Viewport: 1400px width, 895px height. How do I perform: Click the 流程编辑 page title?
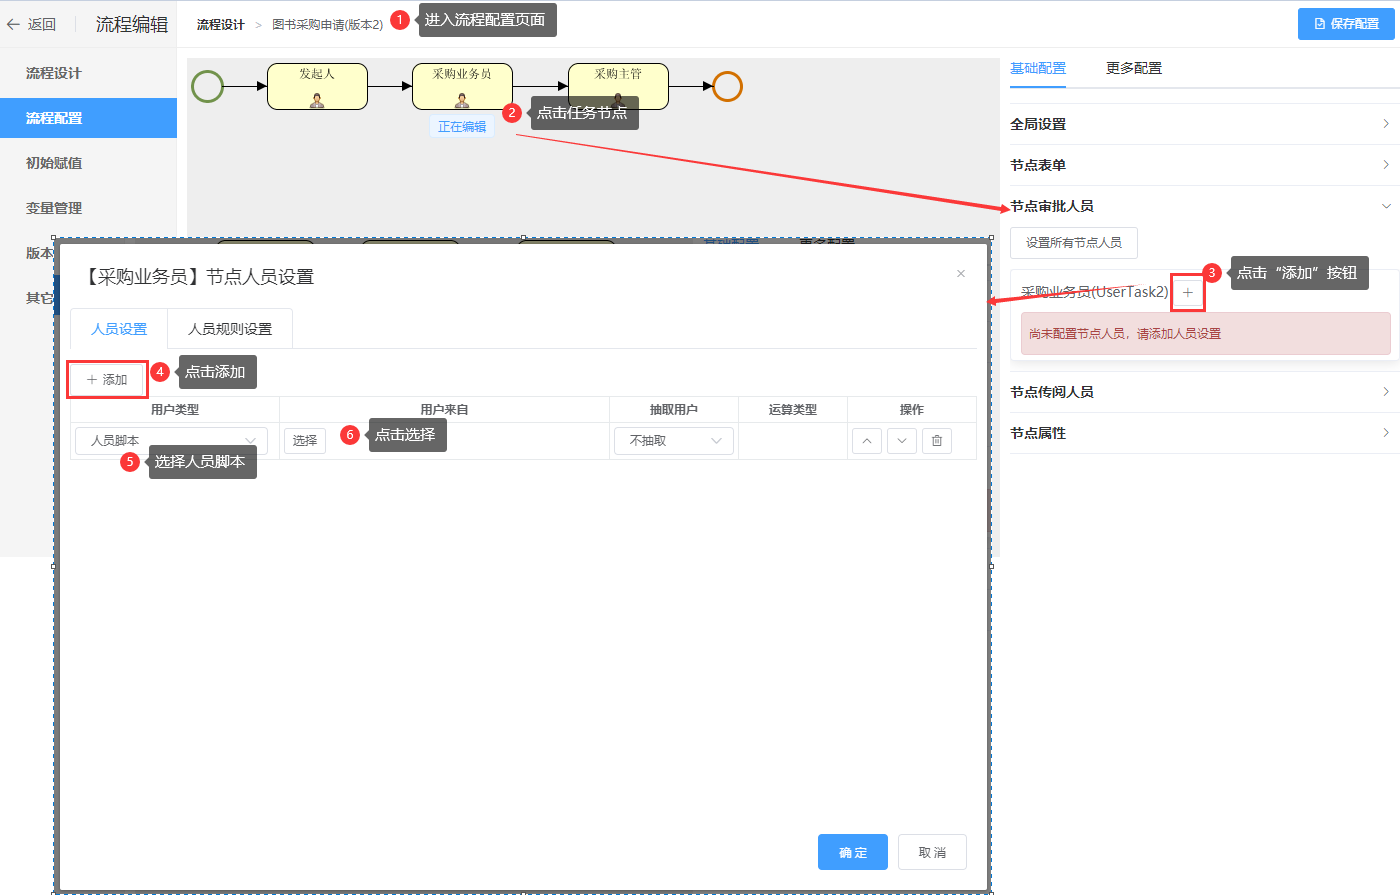132,24
